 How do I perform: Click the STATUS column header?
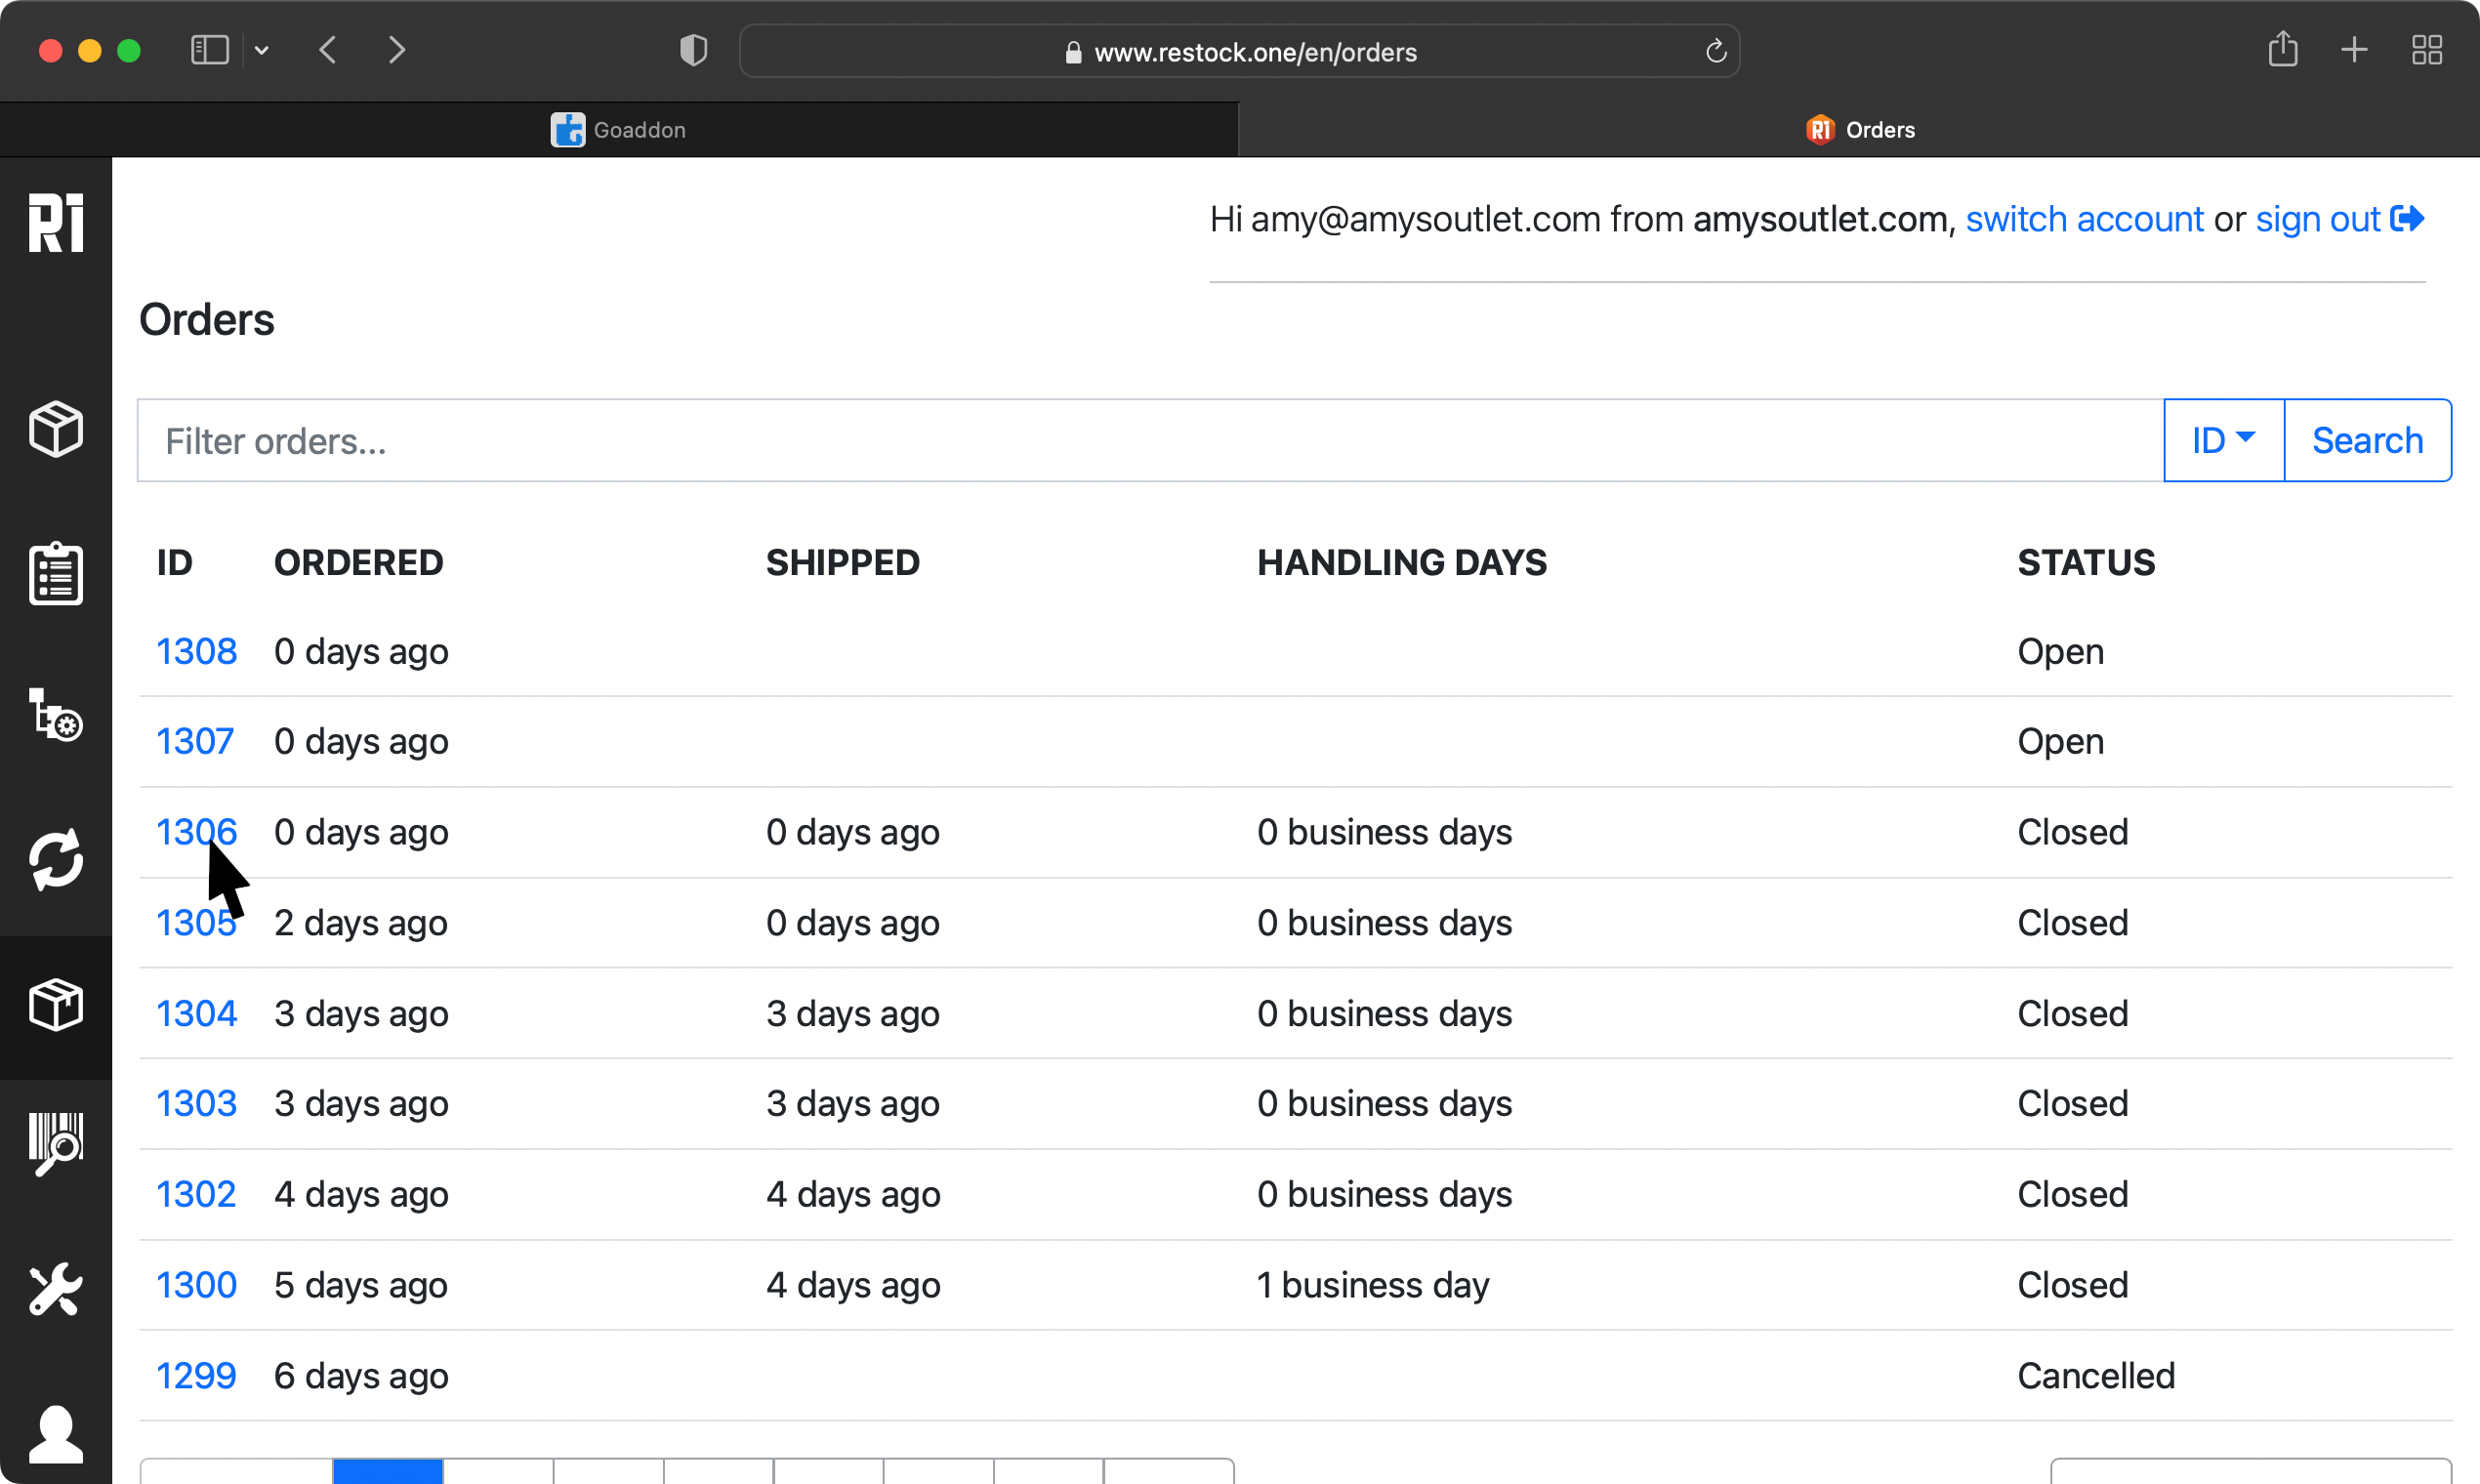pos(2086,563)
